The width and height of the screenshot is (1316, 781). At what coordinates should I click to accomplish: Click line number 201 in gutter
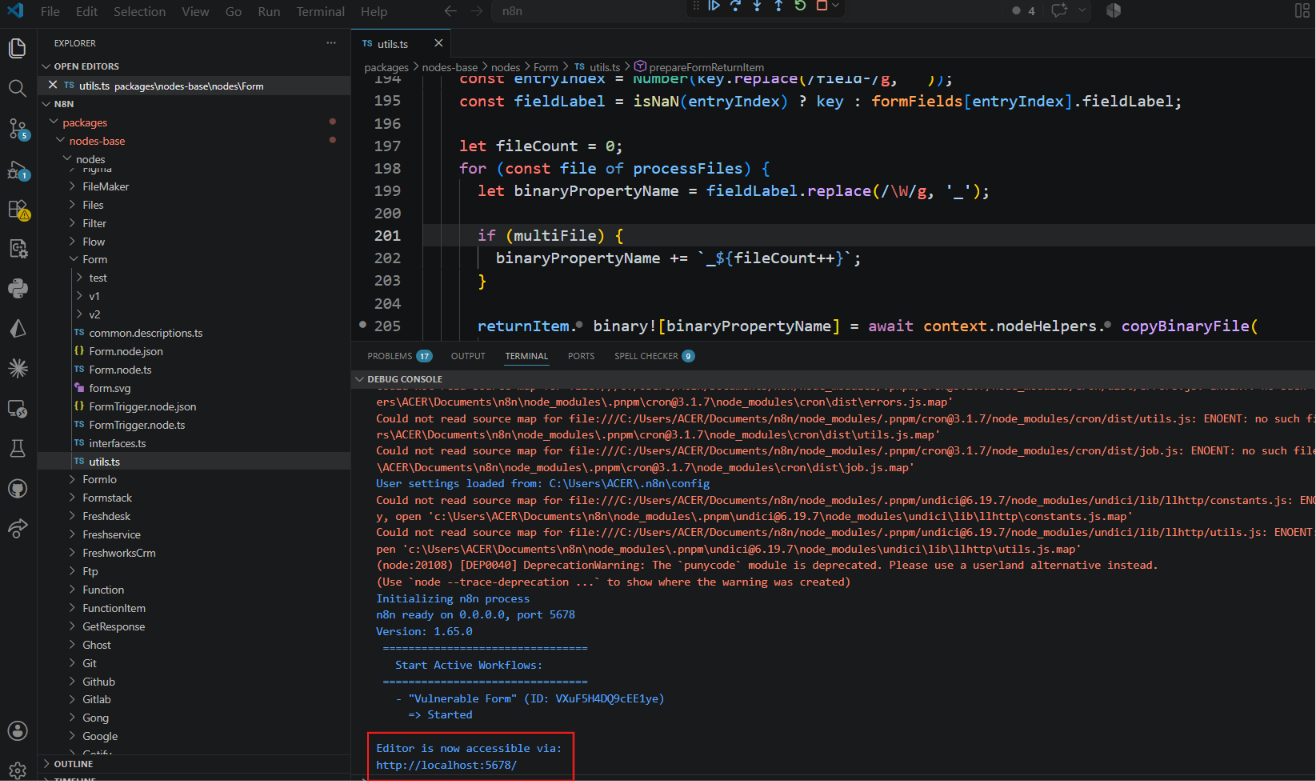click(387, 236)
